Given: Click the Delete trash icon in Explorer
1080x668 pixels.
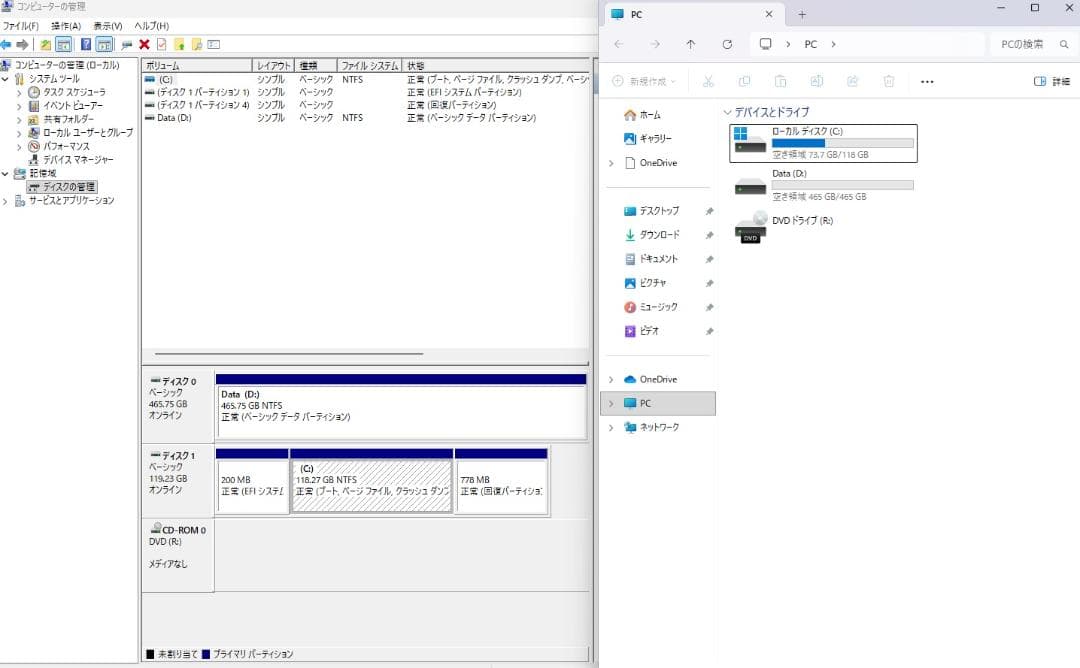Looking at the screenshot, I should [x=889, y=81].
